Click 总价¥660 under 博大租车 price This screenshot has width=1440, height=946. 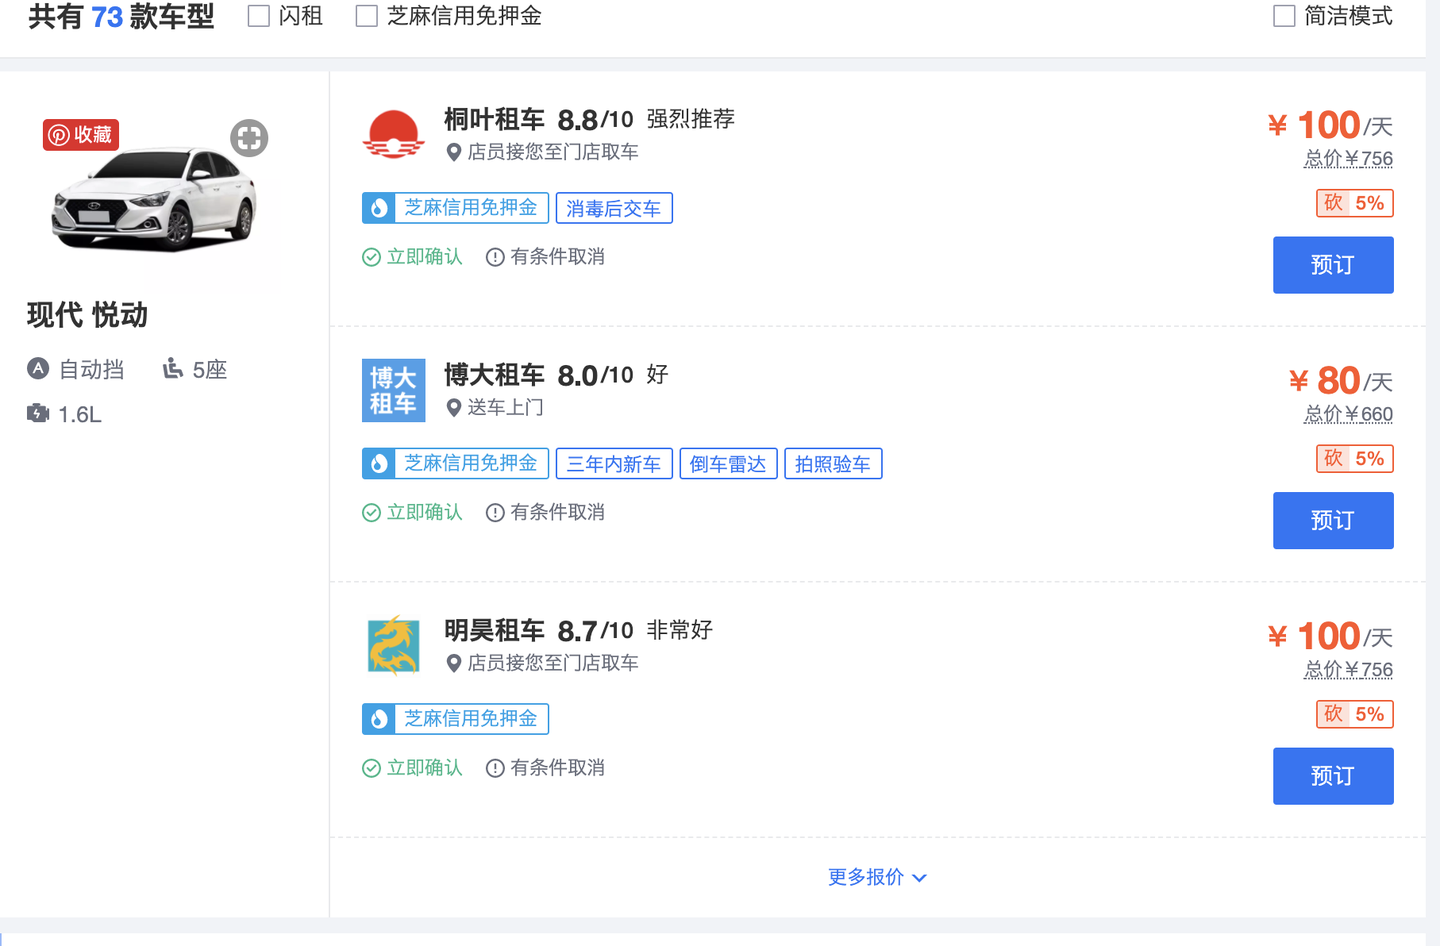click(1348, 414)
